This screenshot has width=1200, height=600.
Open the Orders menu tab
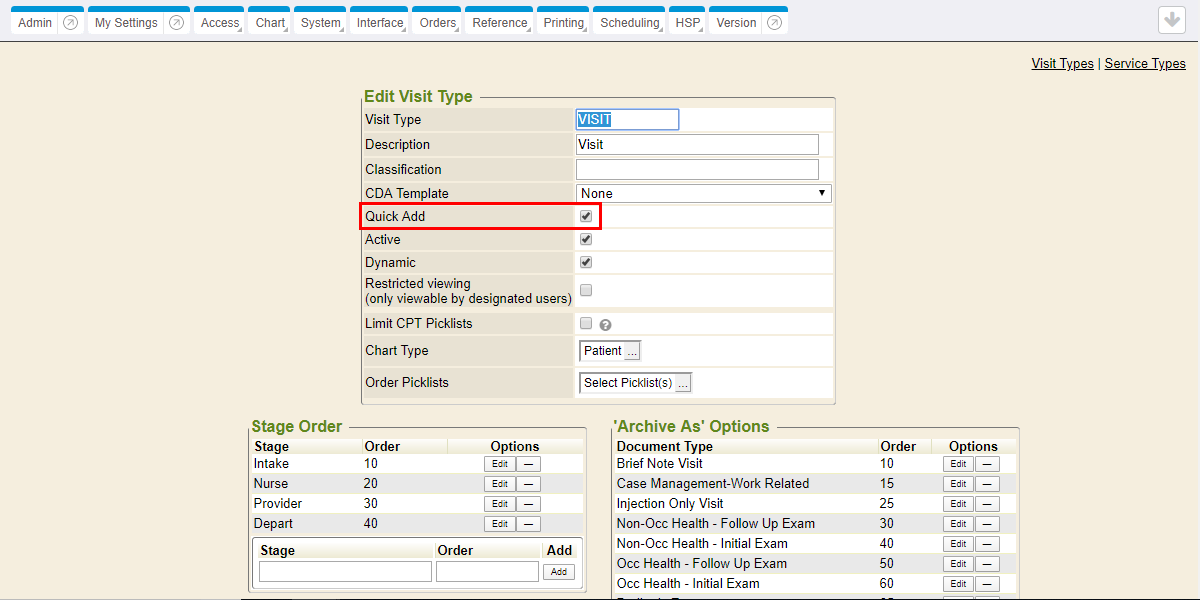coord(437,23)
